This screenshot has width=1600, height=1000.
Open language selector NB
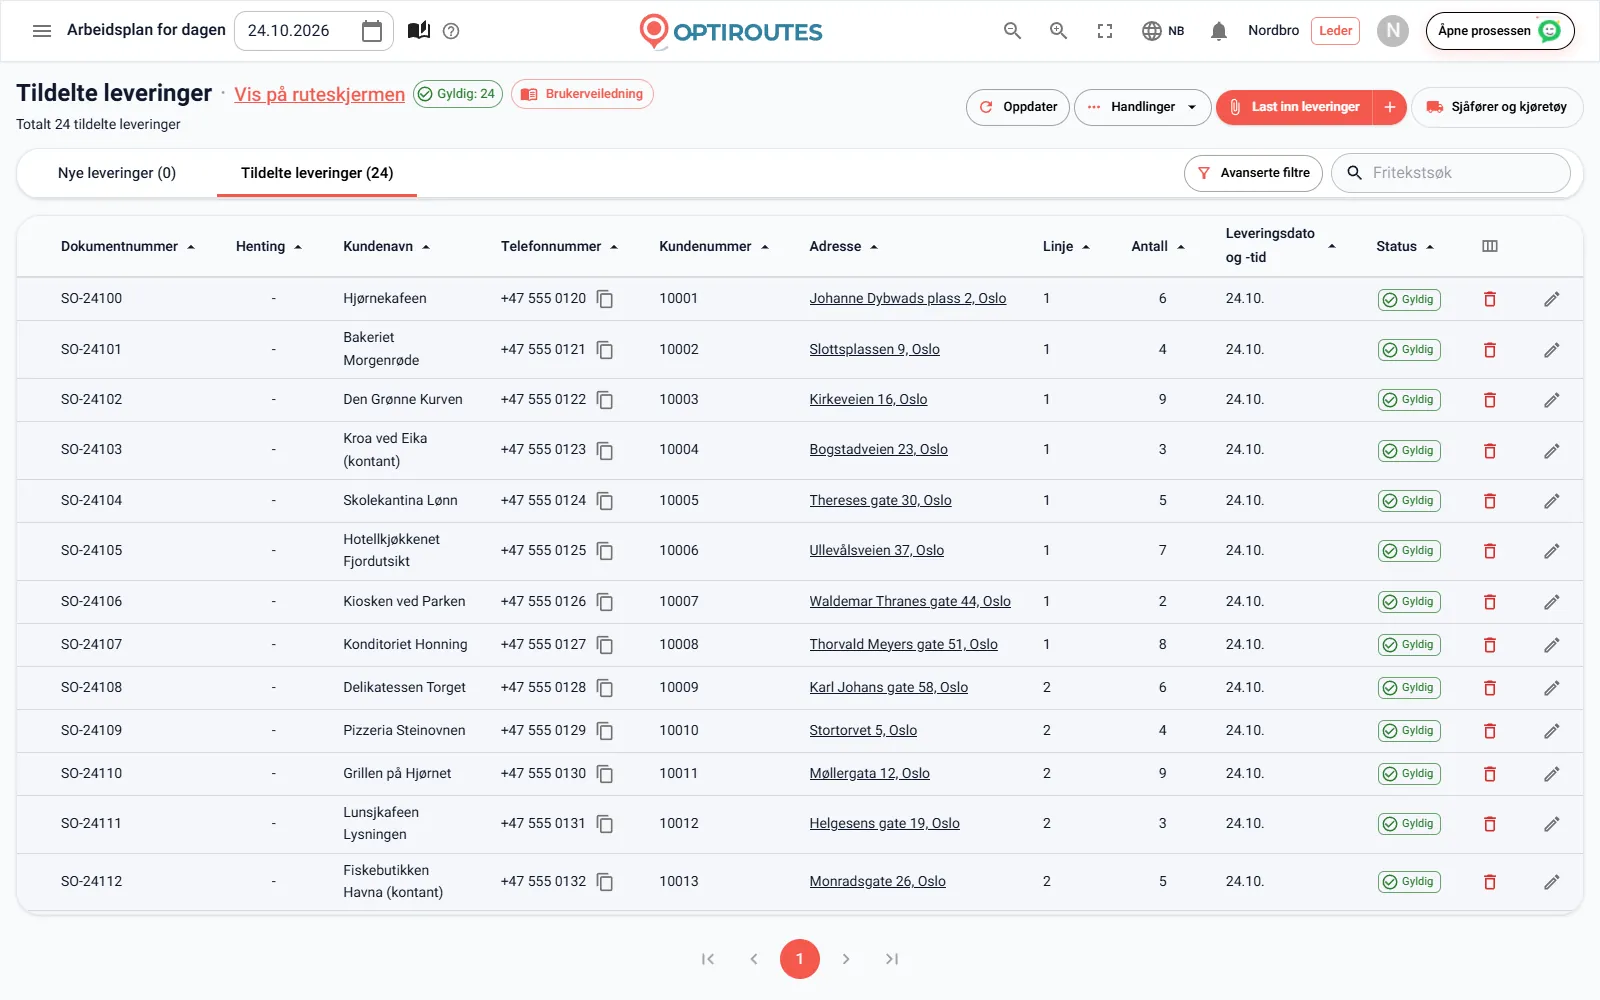1163,31
